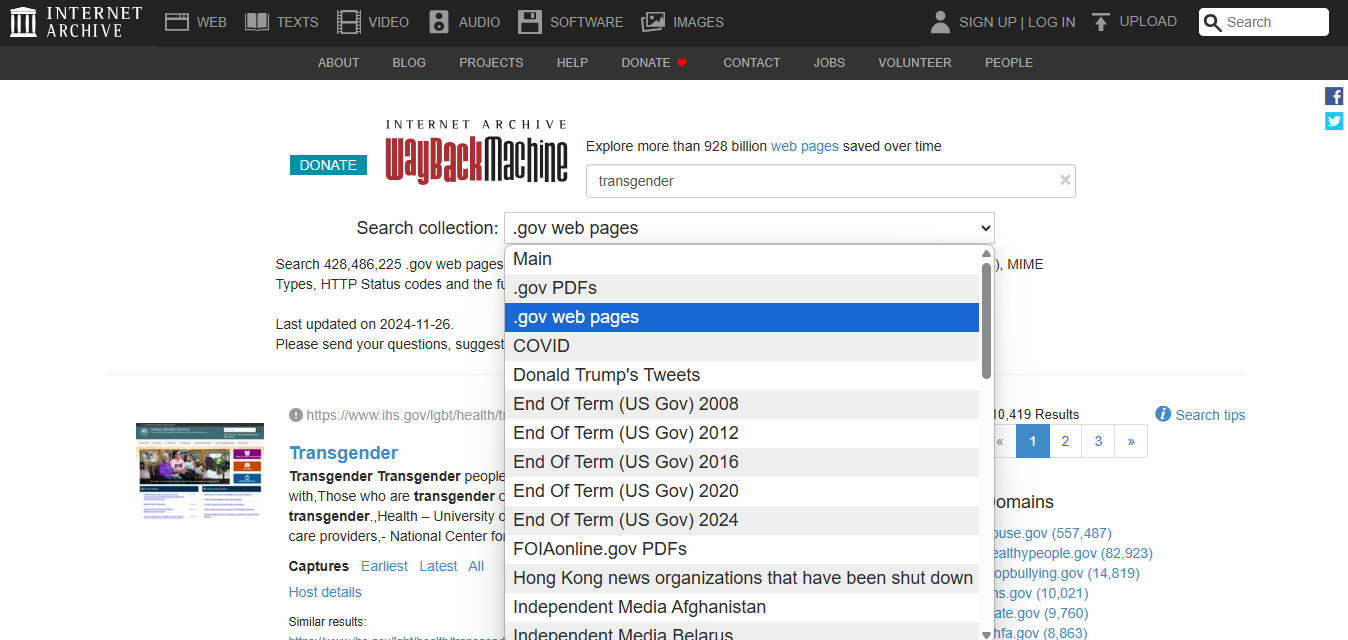The image size is (1348, 640).
Task: Open the HELP menu item
Action: [572, 62]
